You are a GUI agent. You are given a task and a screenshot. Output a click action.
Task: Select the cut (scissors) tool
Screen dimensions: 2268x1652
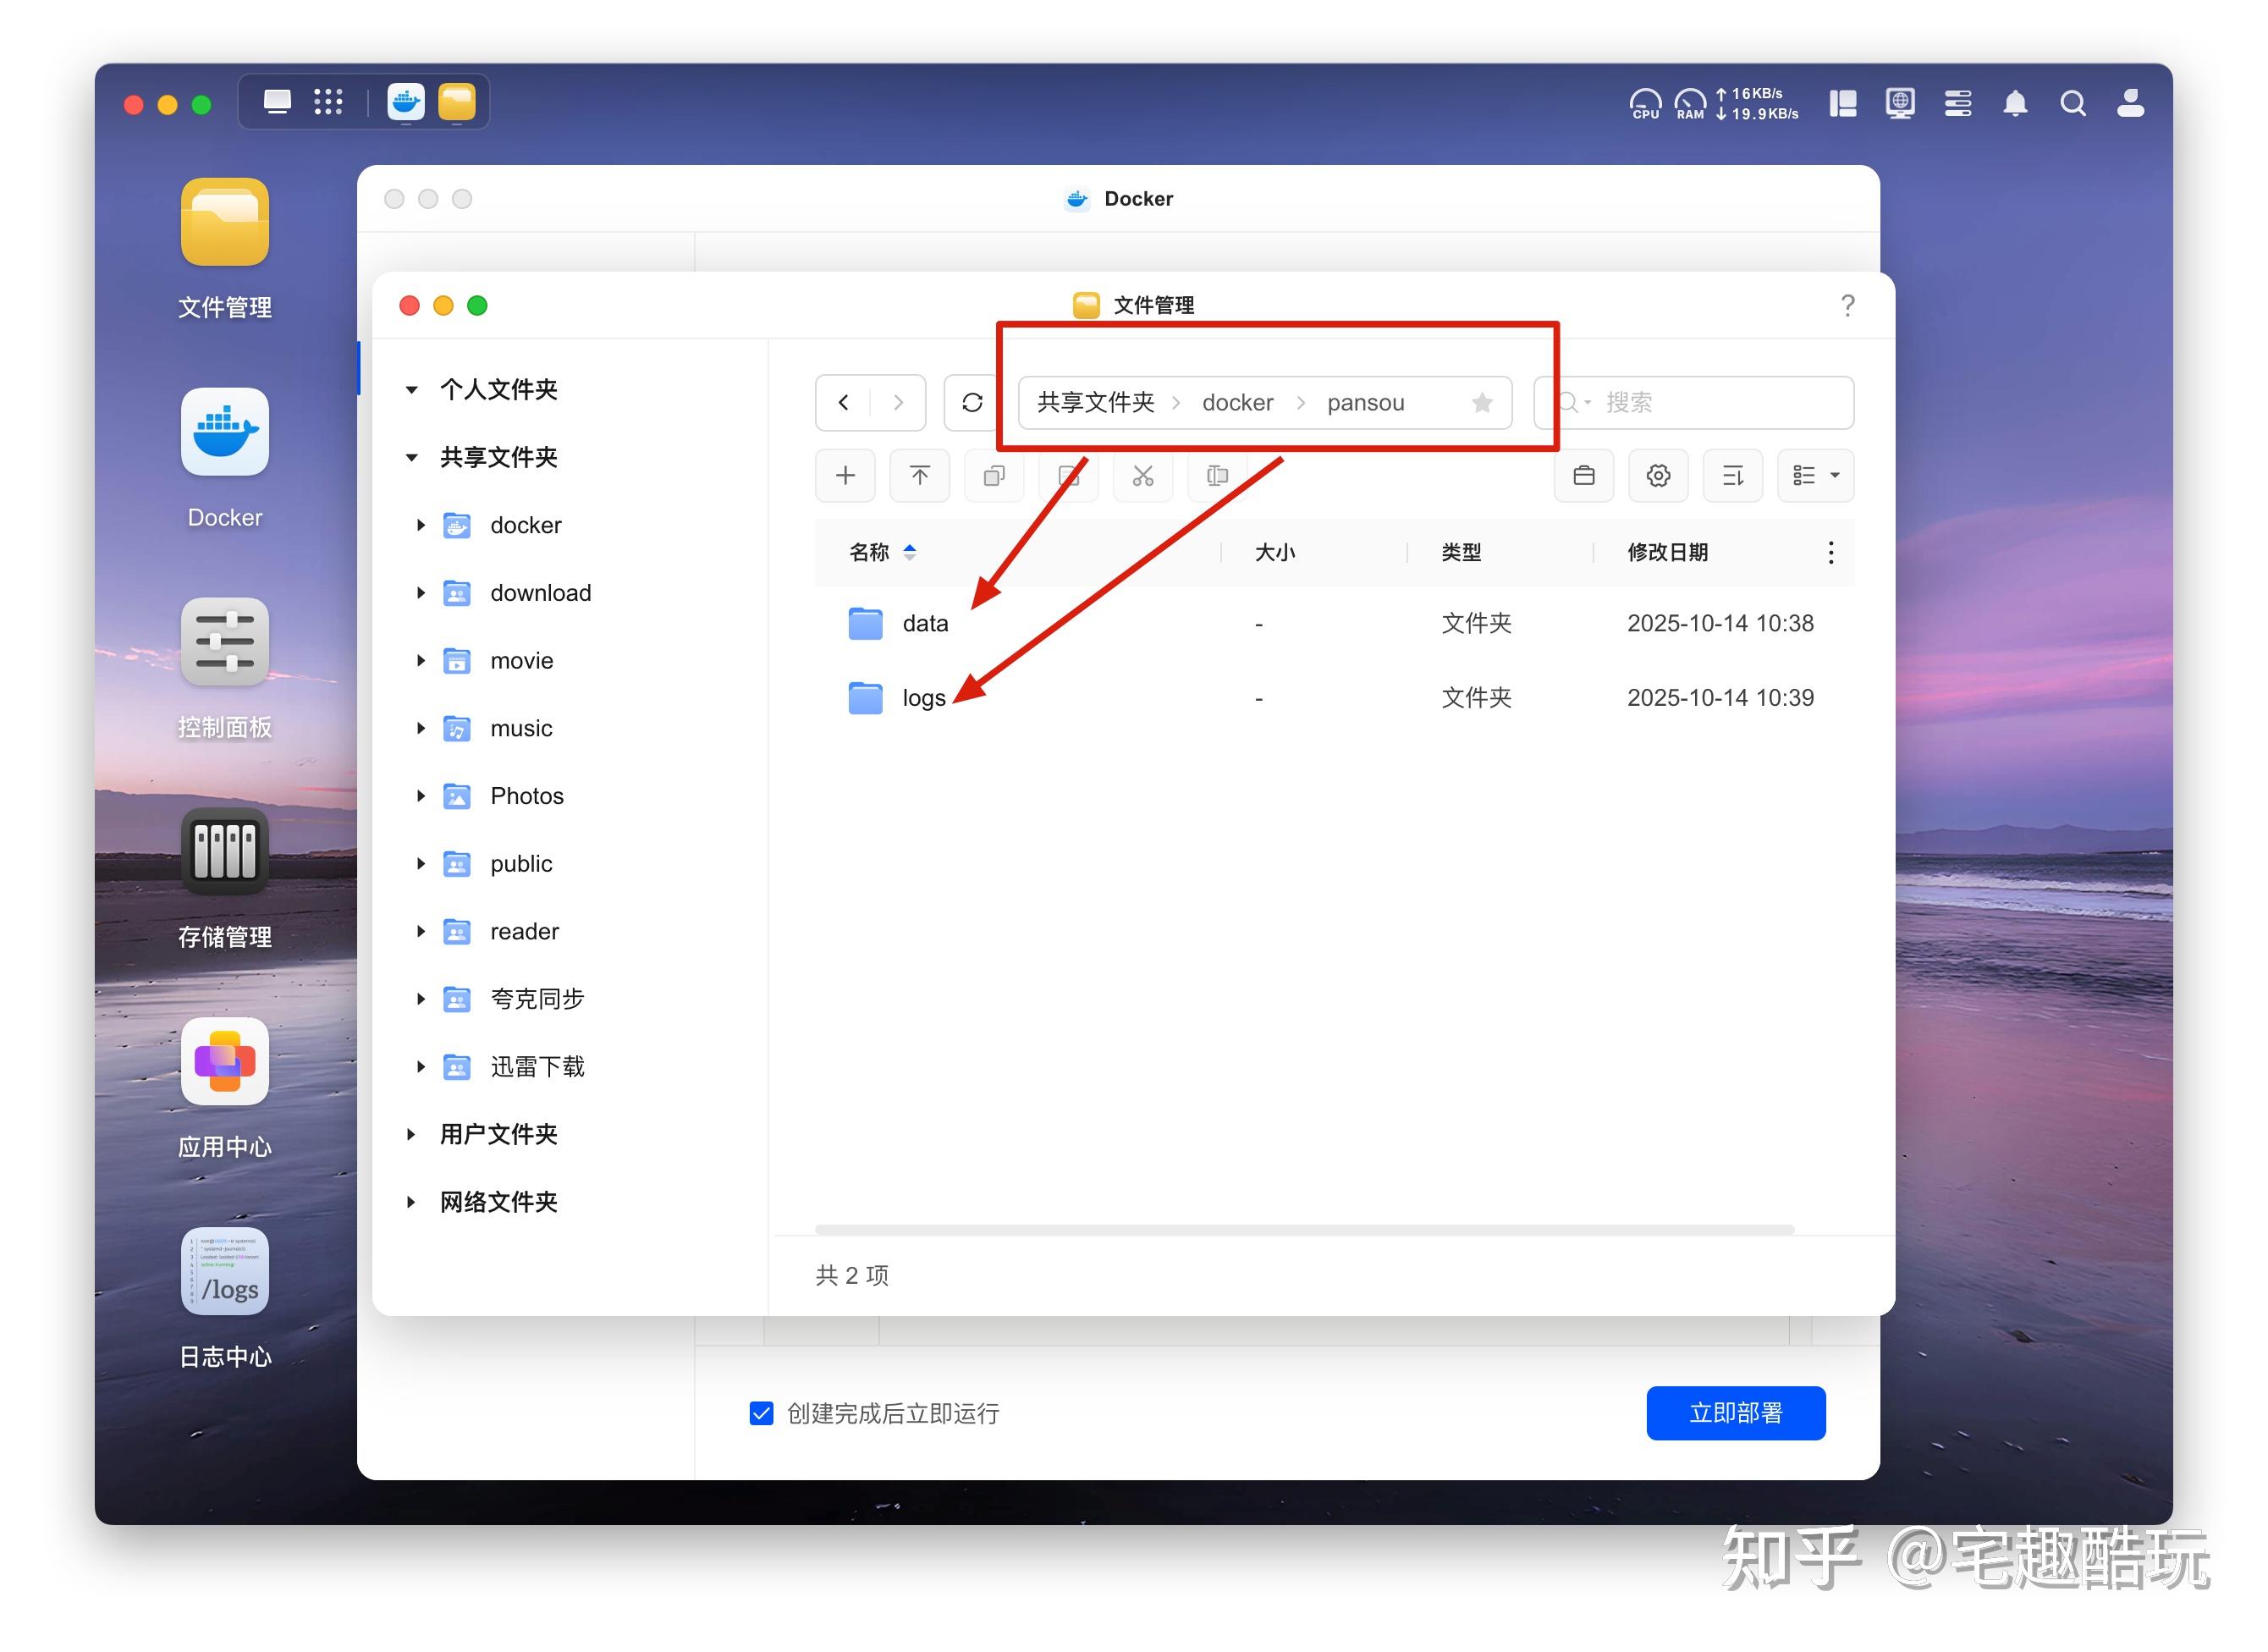pyautogui.click(x=1143, y=476)
